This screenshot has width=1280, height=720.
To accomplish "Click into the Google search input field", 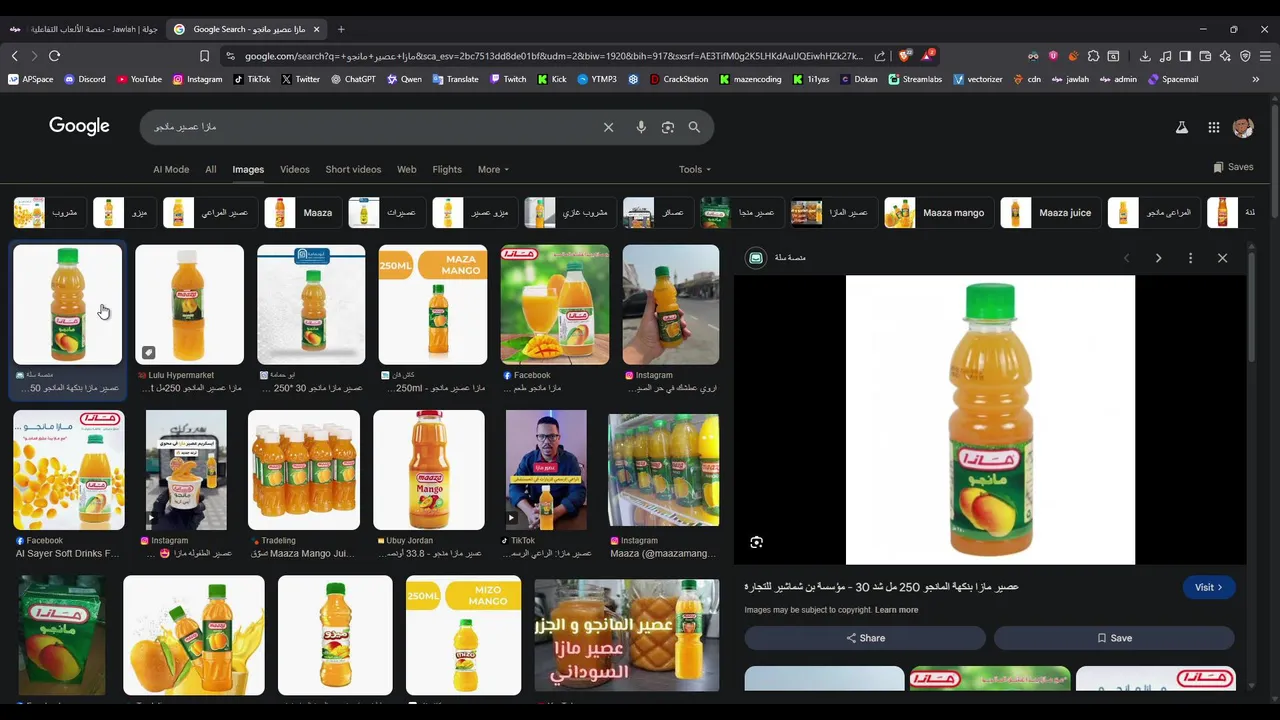I will 370,127.
